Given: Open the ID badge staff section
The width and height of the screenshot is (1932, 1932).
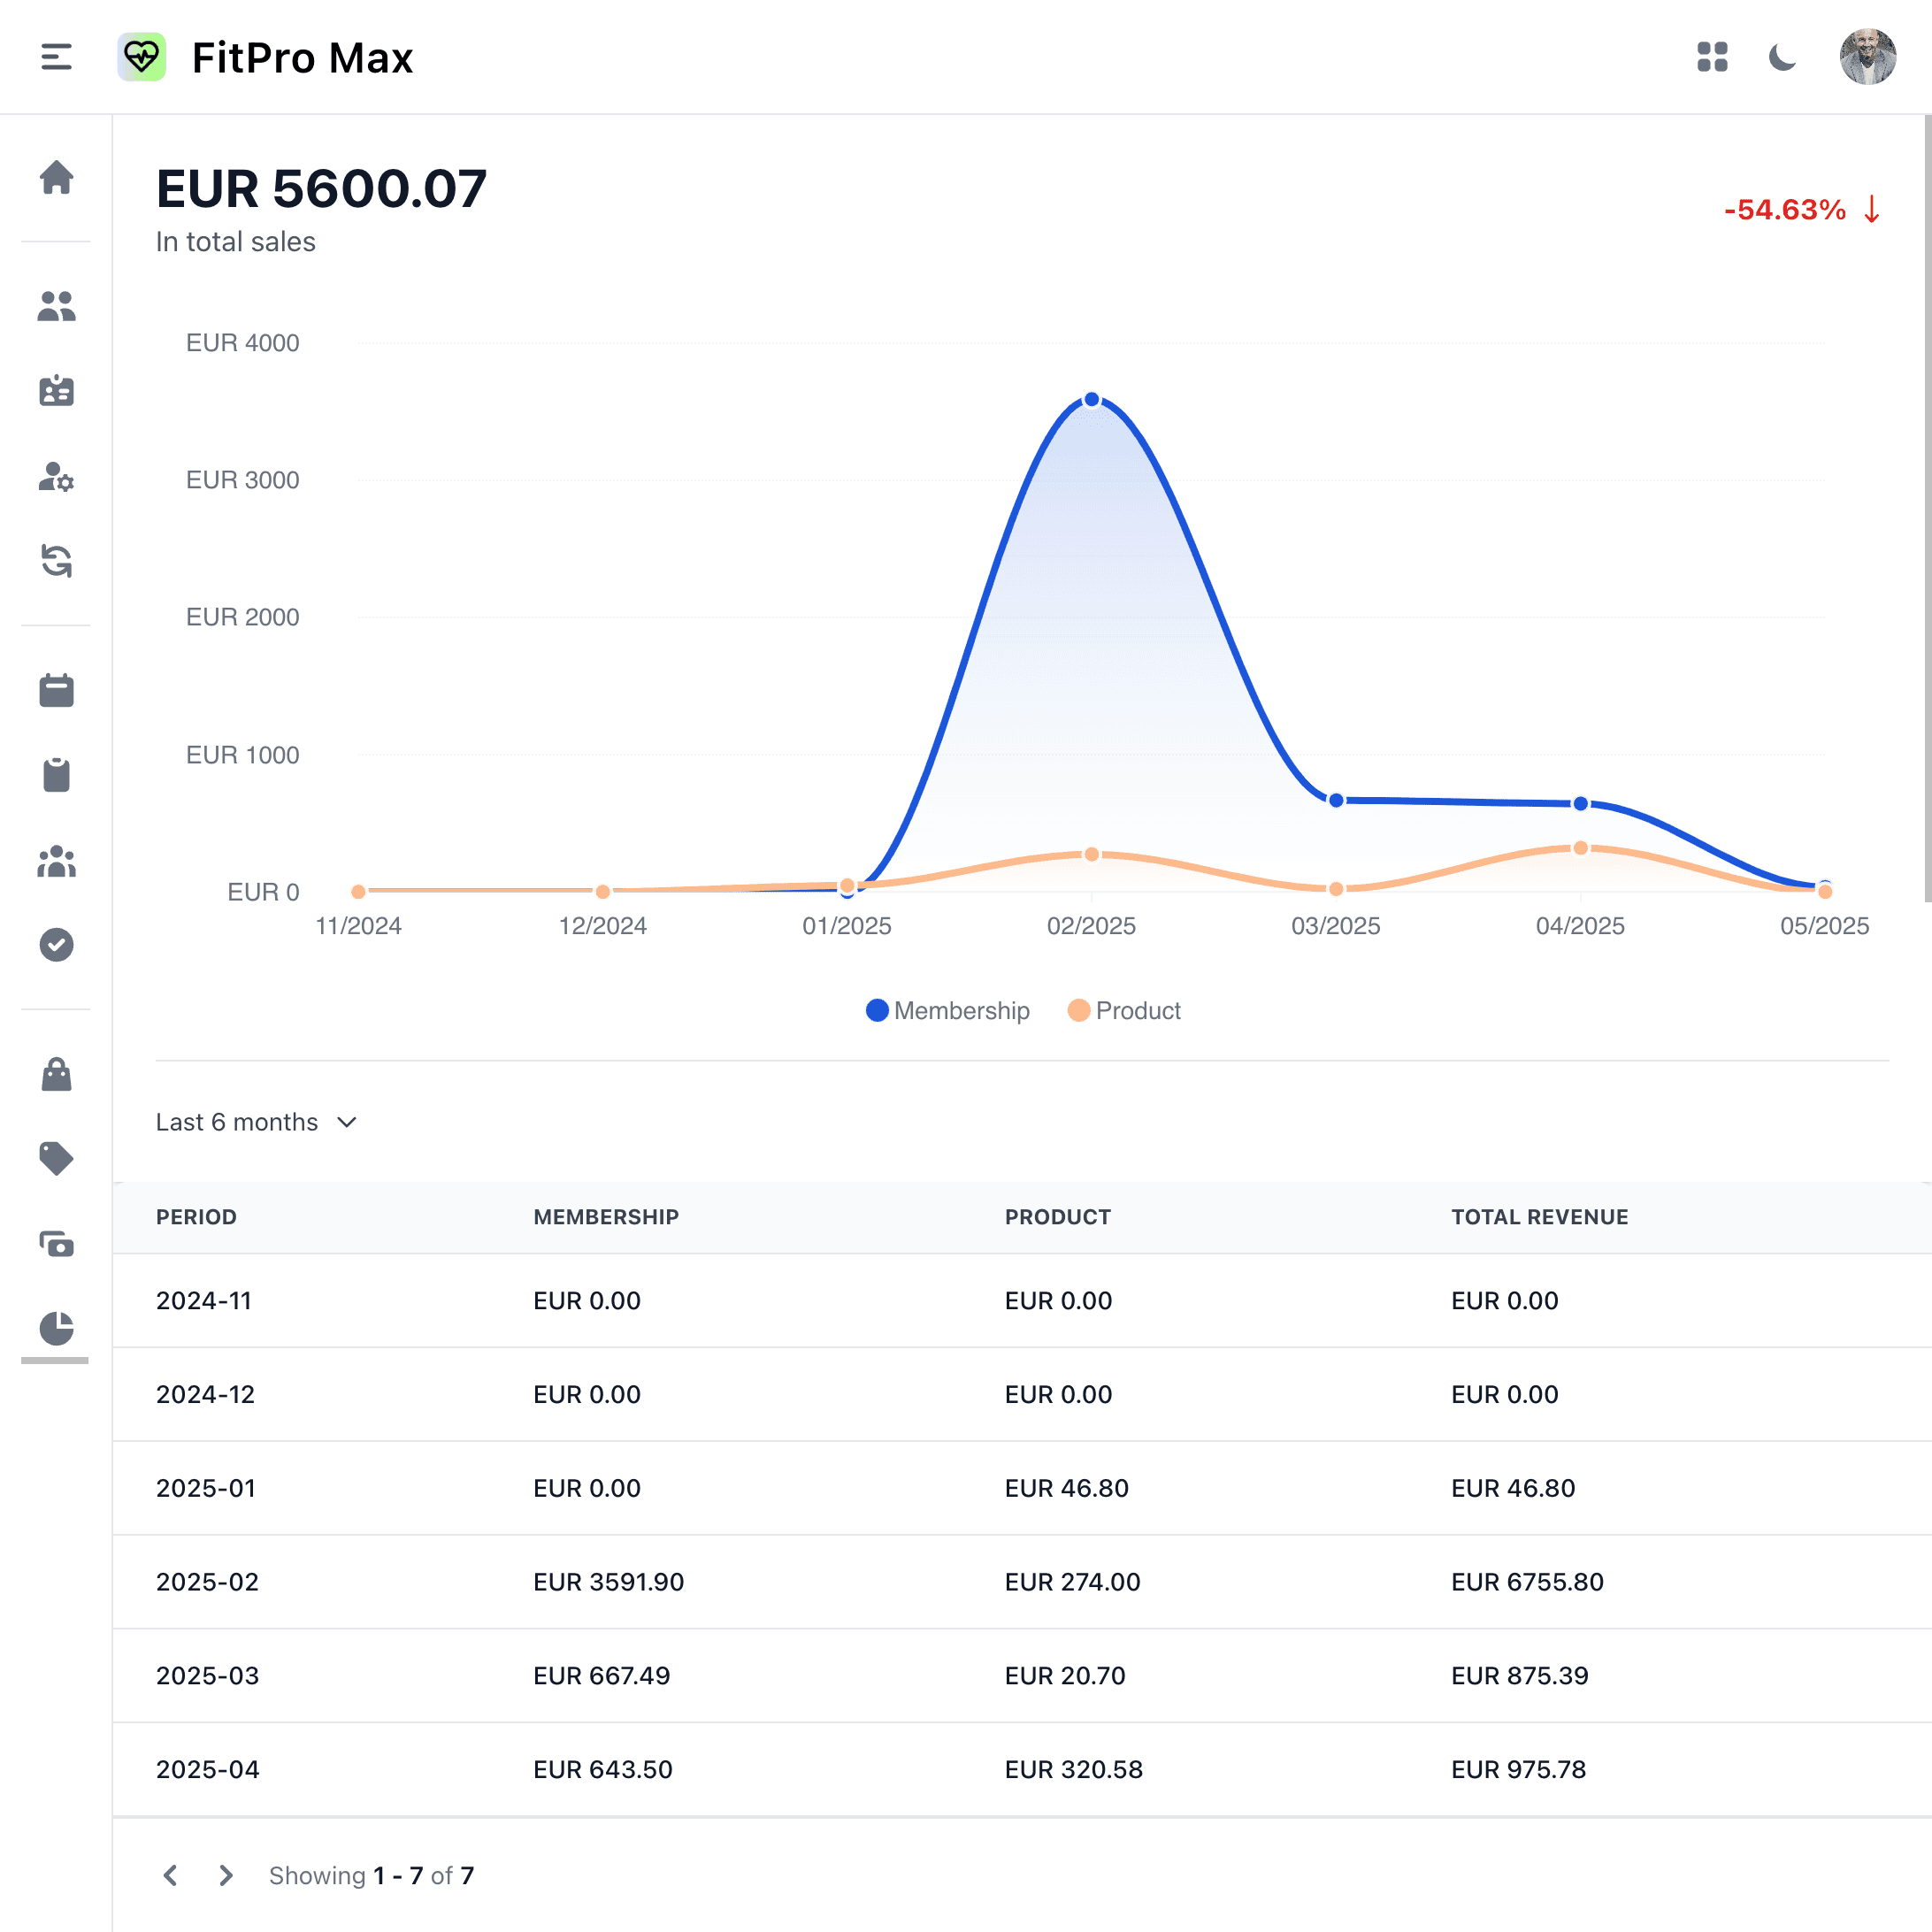Looking at the screenshot, I should coord(57,391).
